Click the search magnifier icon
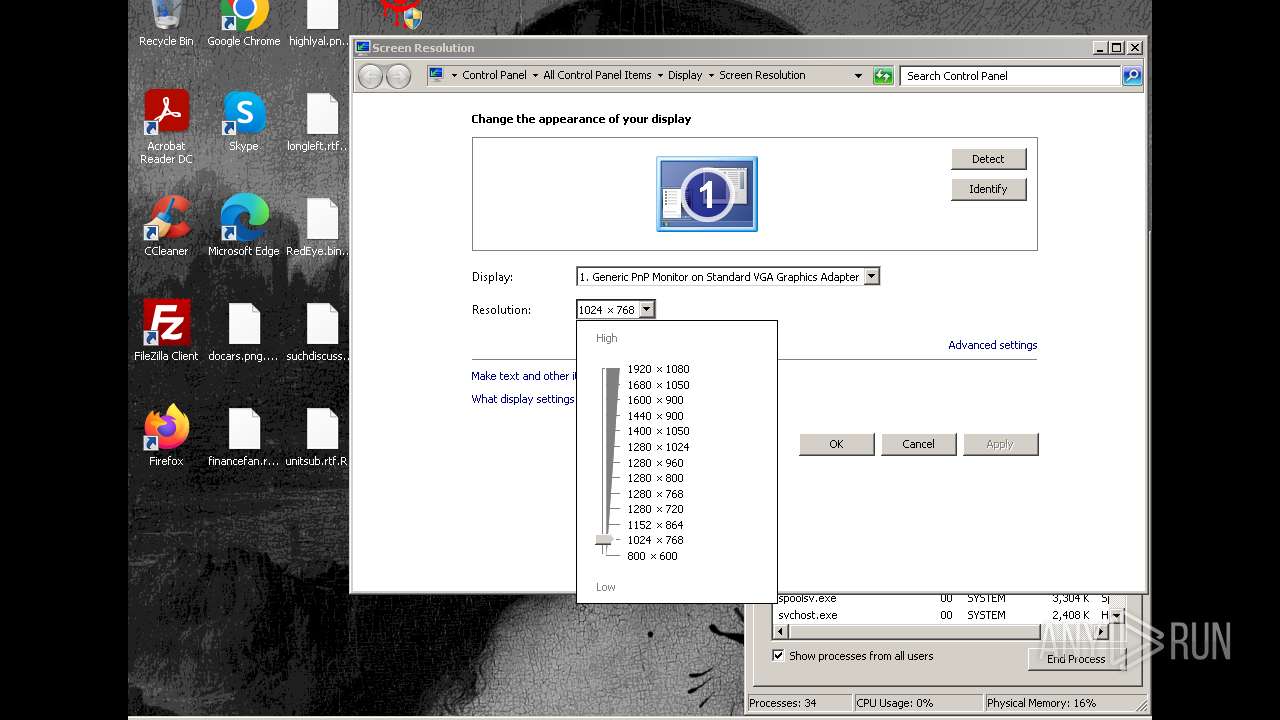 click(x=1131, y=76)
